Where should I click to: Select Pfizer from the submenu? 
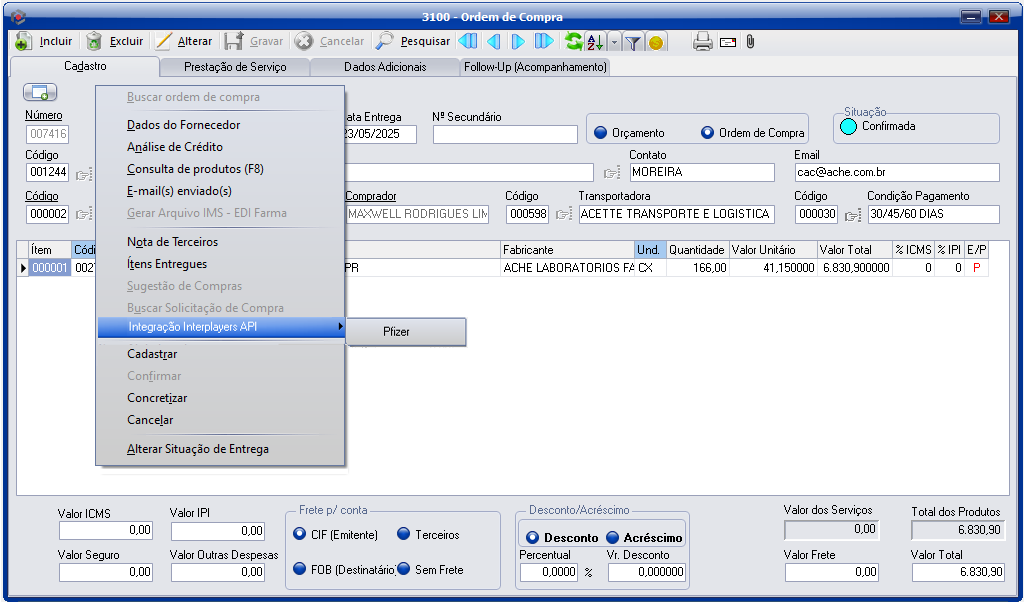point(397,332)
